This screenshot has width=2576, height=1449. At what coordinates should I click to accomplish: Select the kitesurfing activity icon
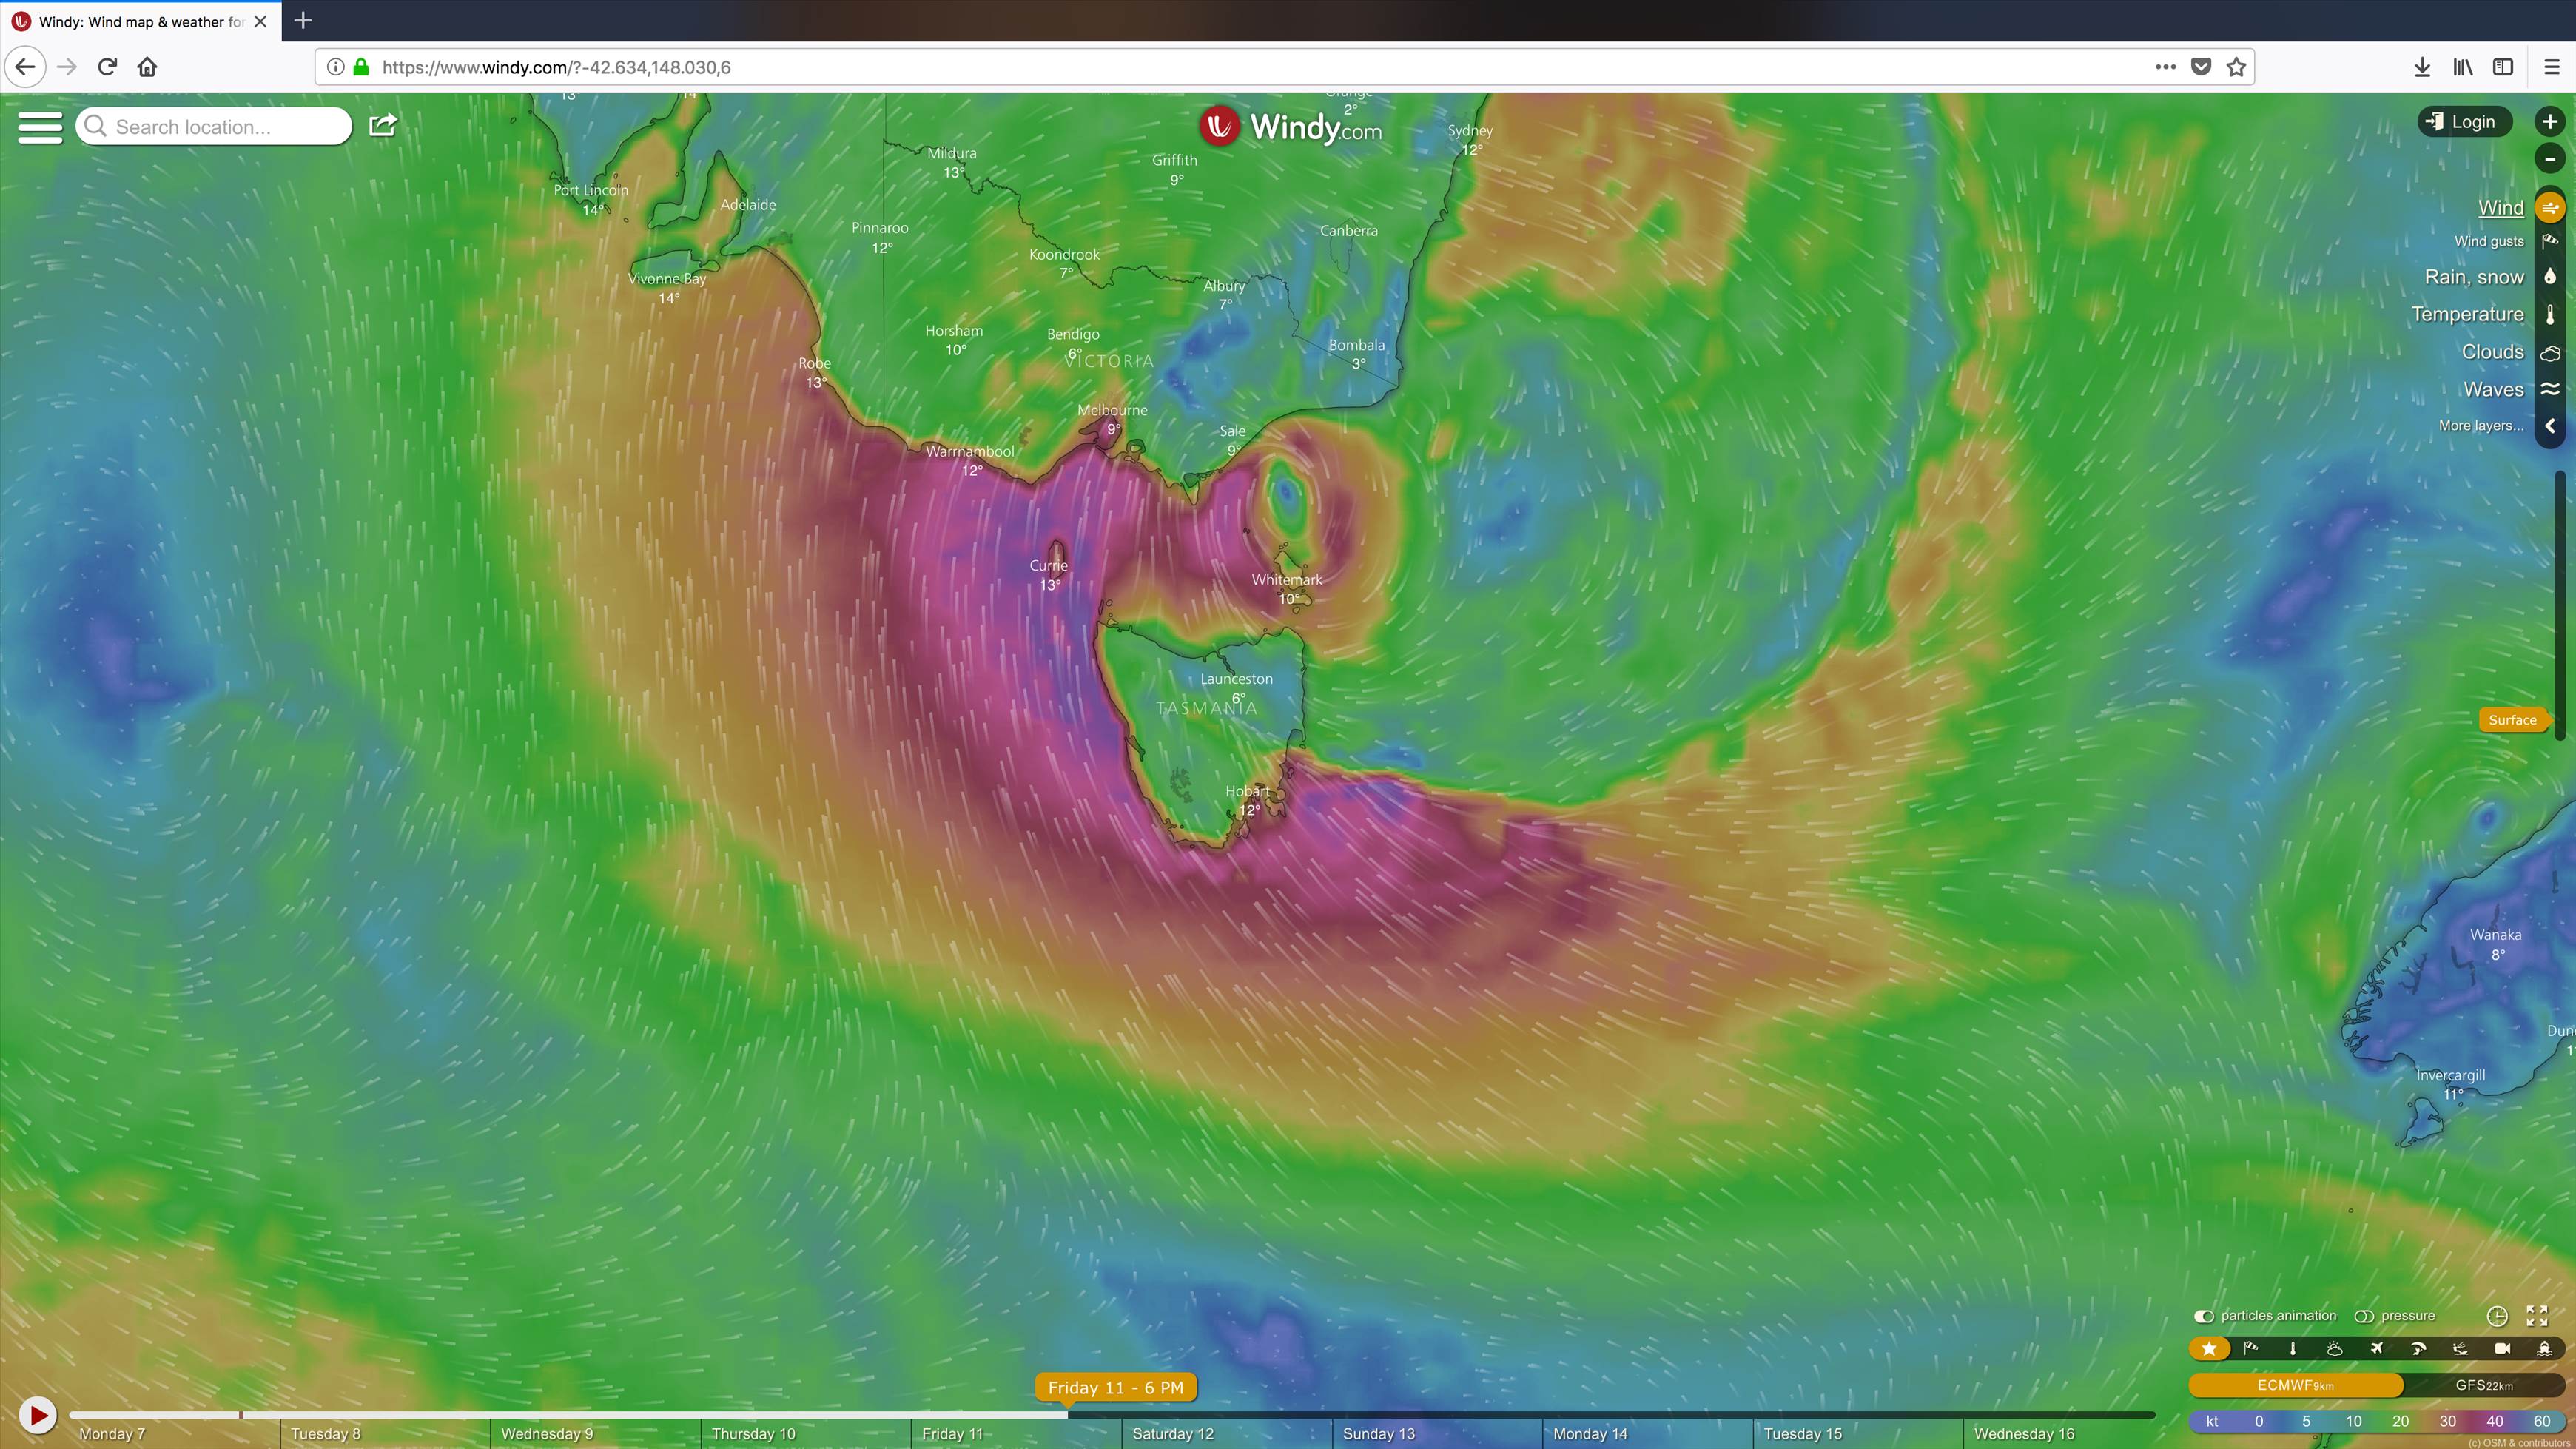point(2460,1348)
